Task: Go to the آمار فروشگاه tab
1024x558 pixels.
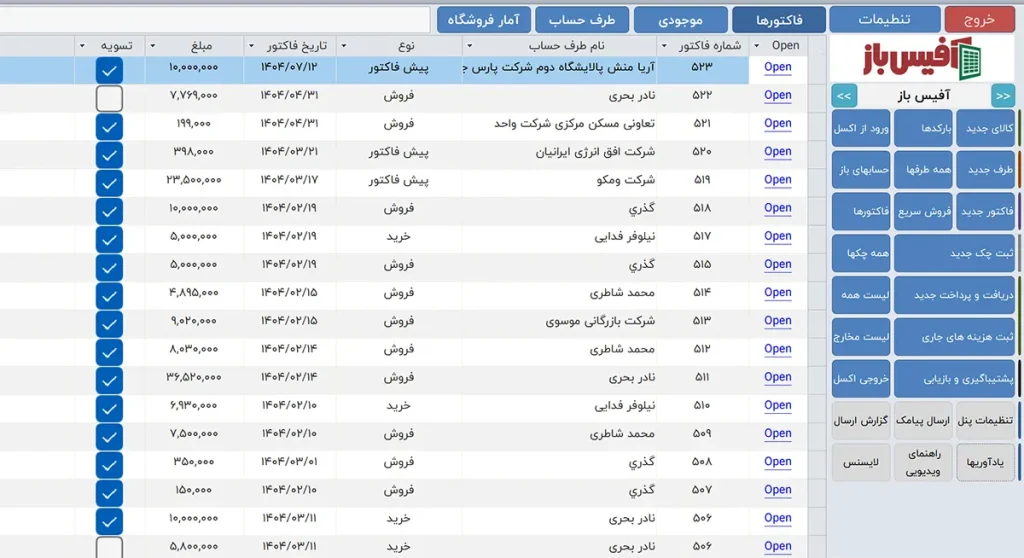Action: [483, 20]
